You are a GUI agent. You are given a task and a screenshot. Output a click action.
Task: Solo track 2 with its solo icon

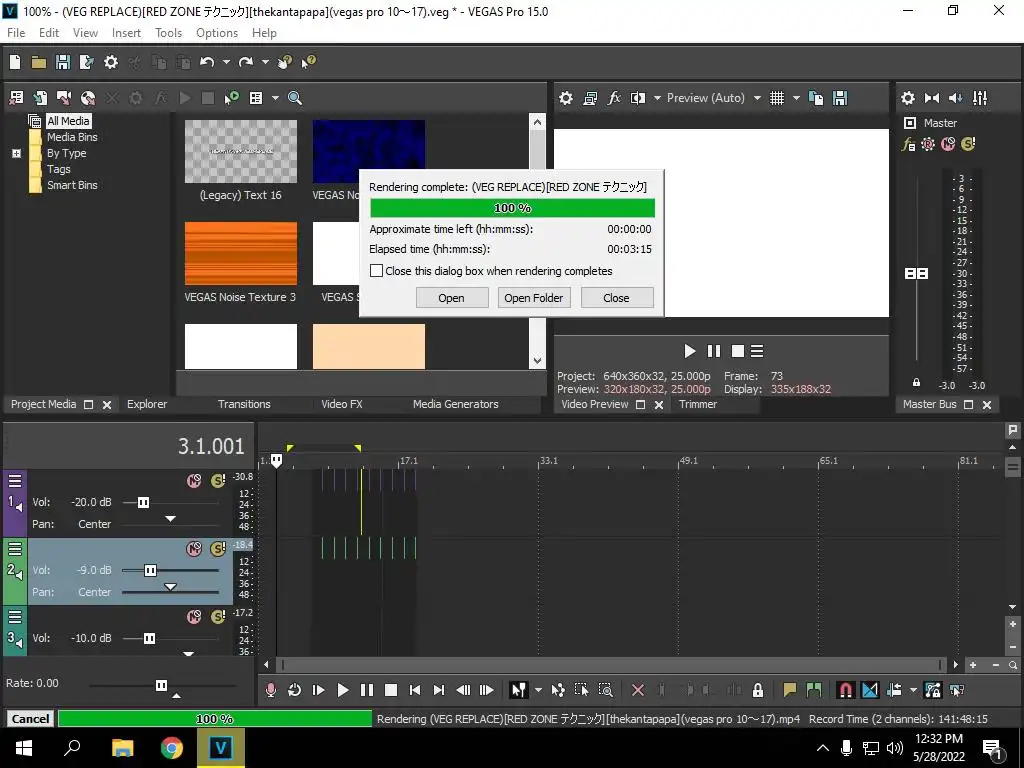[217, 549]
